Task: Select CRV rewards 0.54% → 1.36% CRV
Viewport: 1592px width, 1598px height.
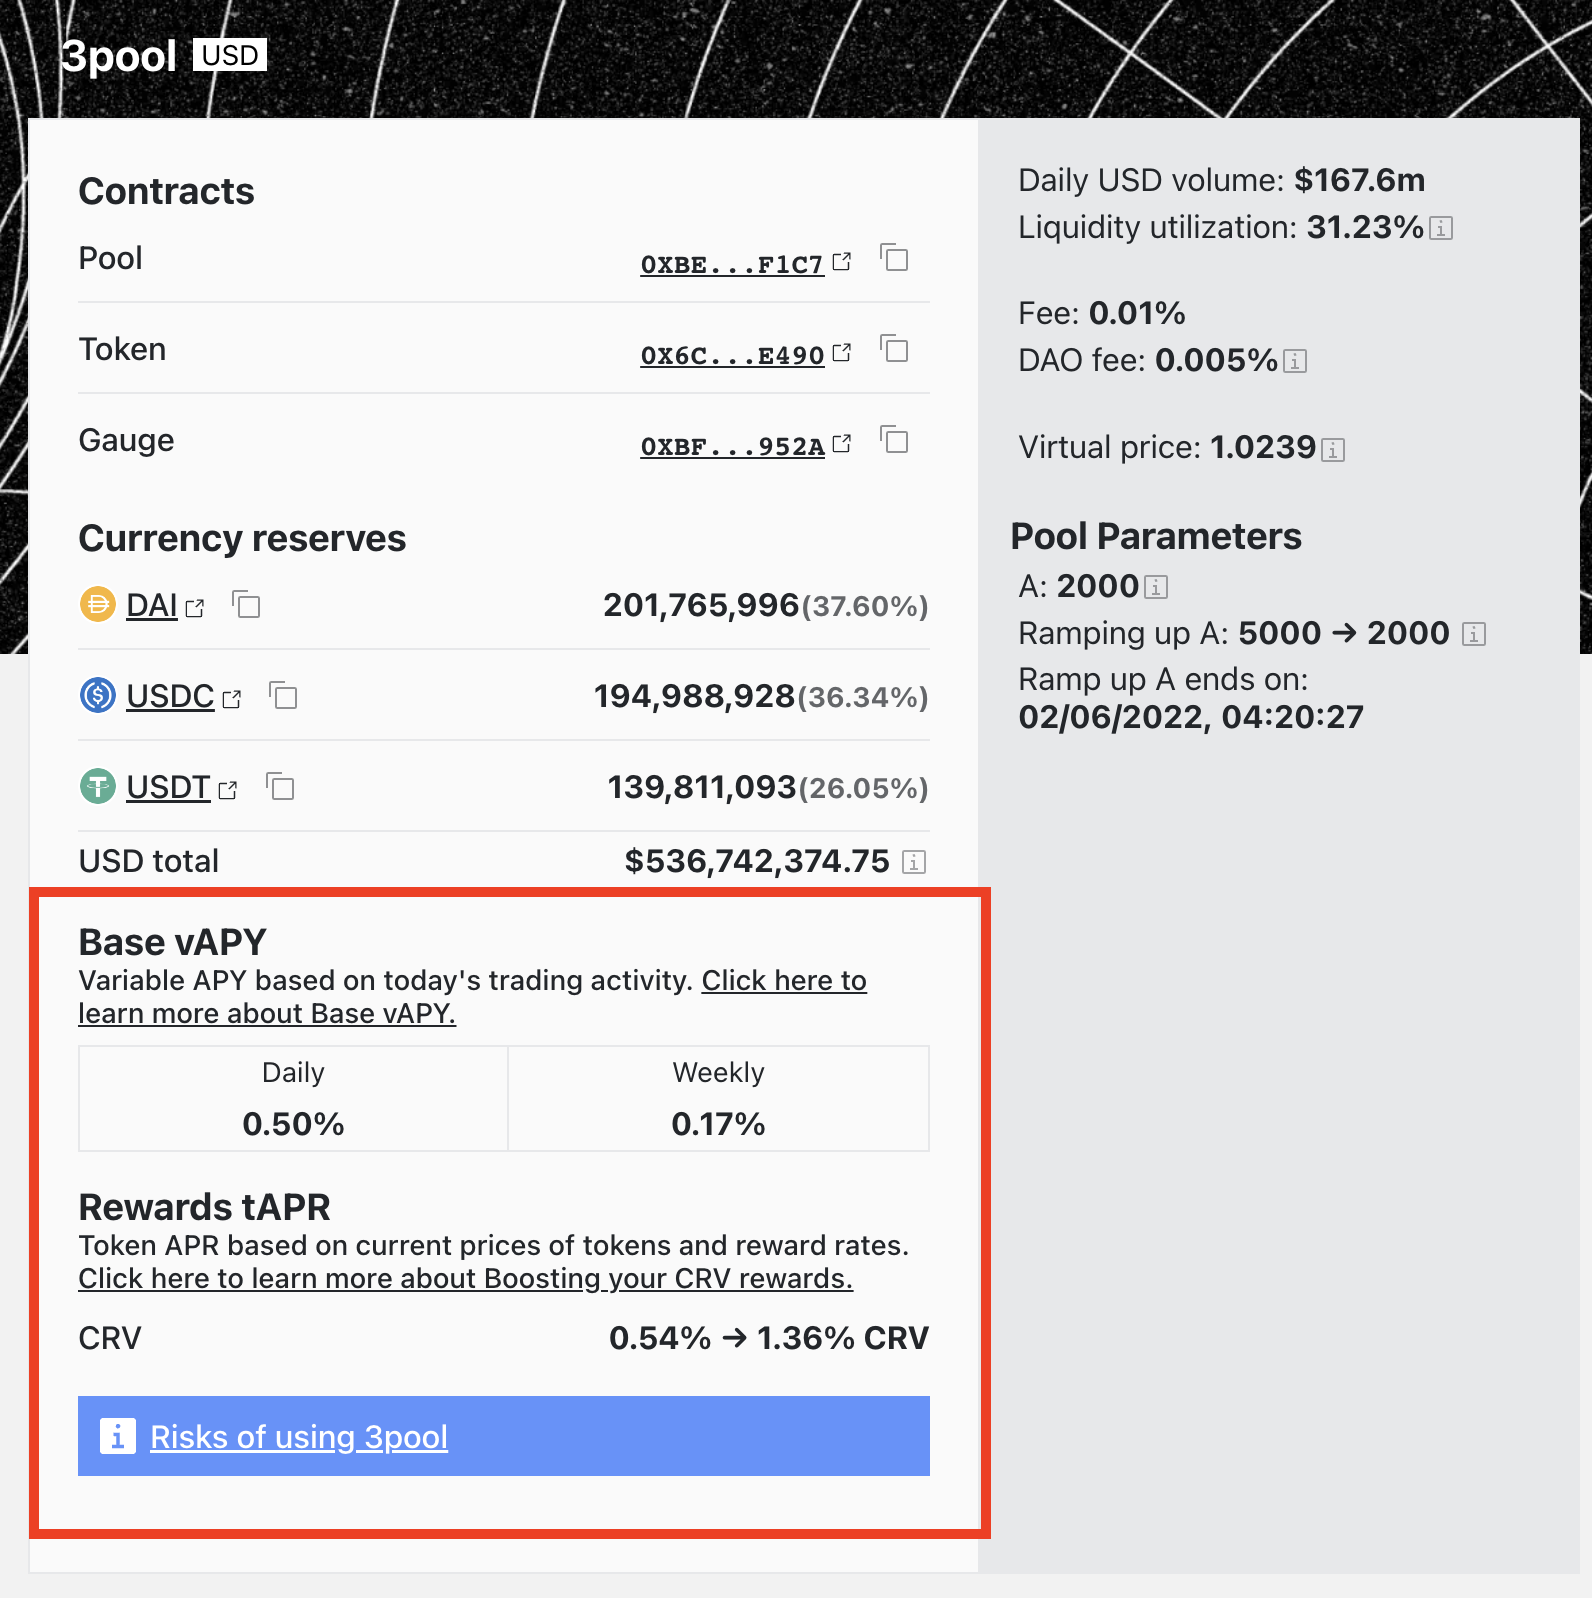Action: coord(769,1338)
